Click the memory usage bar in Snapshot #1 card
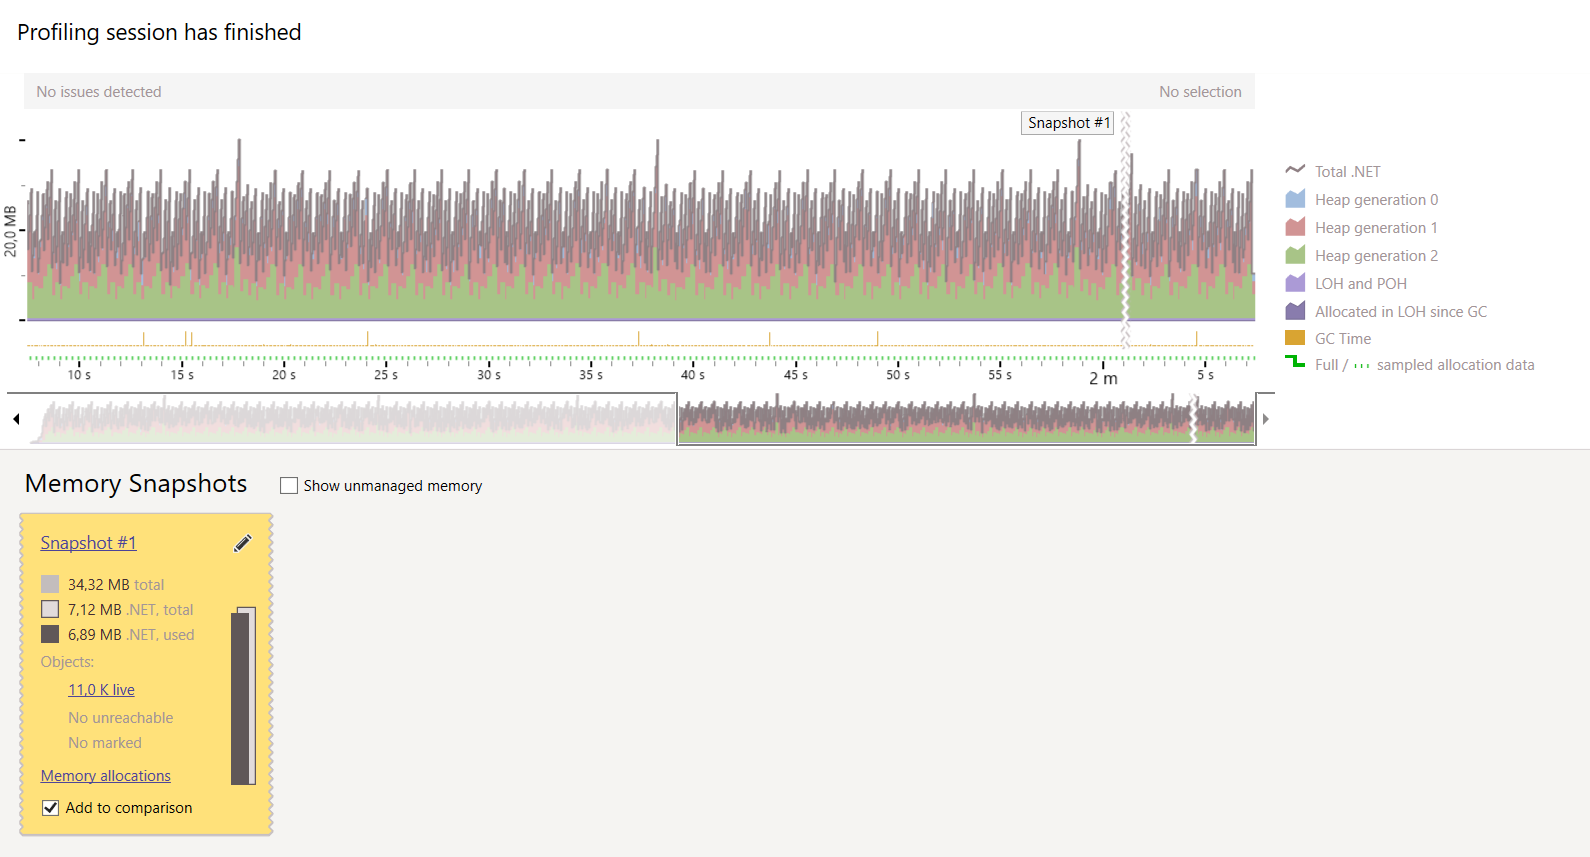Screen dimensions: 1590x857 [244, 696]
